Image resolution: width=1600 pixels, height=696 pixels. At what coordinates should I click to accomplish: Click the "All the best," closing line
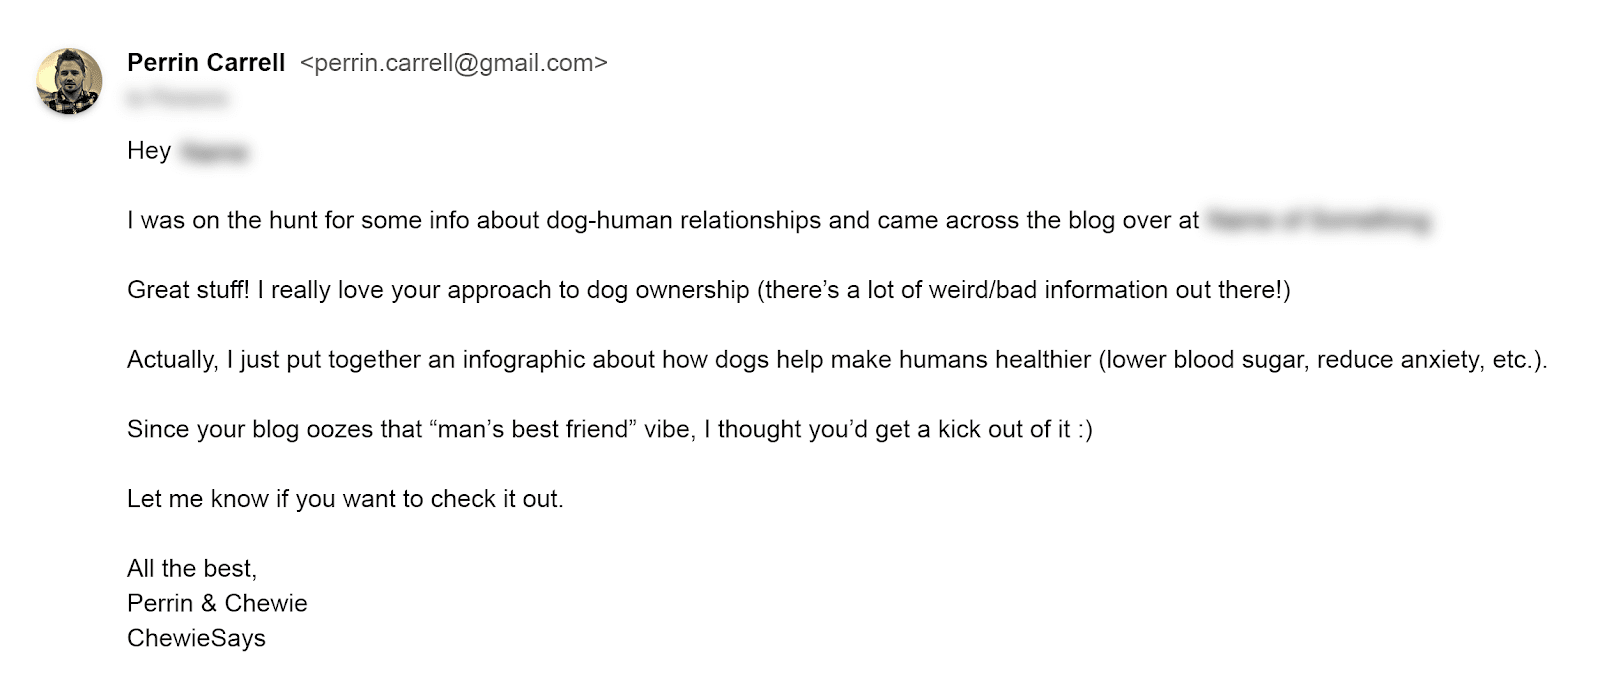(192, 569)
